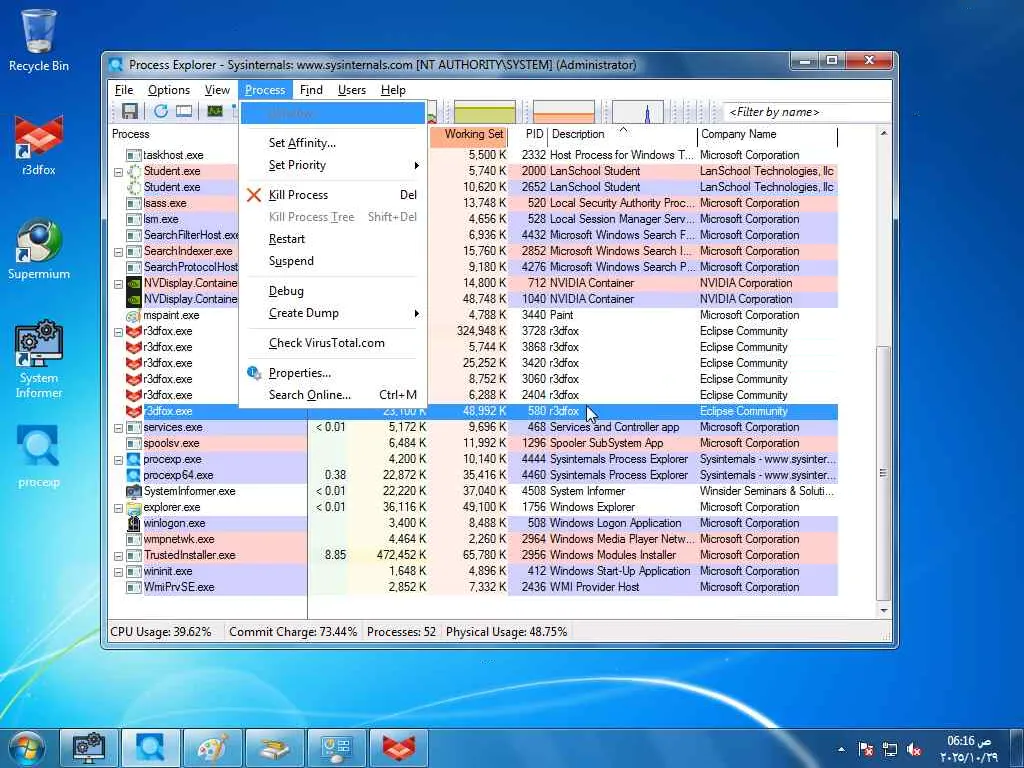Collapse the NVDisplay.Container PID 712 node

[x=118, y=284]
